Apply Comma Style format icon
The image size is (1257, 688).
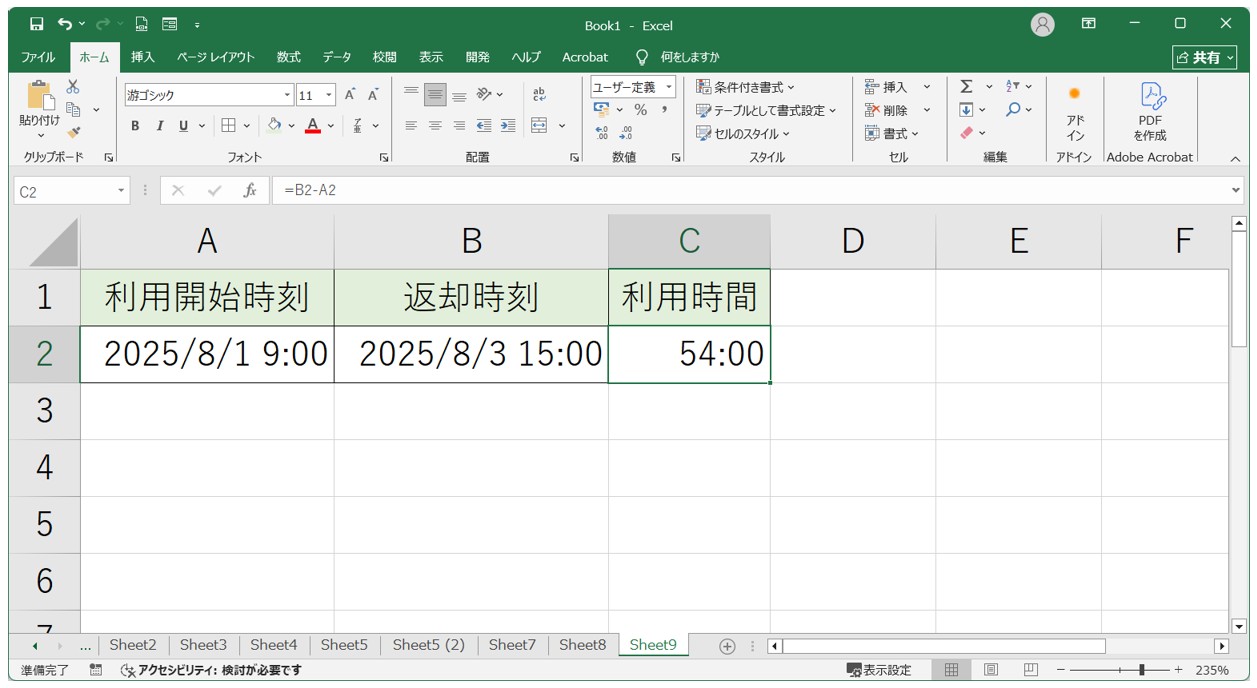coord(664,110)
